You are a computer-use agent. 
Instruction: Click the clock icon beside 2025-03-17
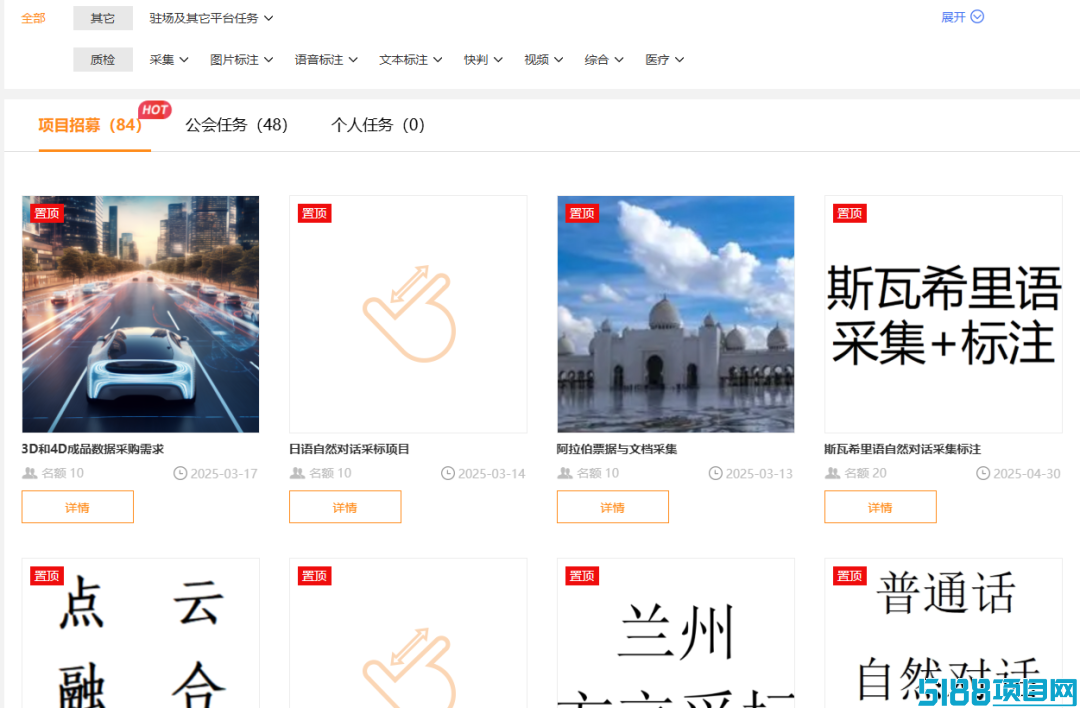180,473
